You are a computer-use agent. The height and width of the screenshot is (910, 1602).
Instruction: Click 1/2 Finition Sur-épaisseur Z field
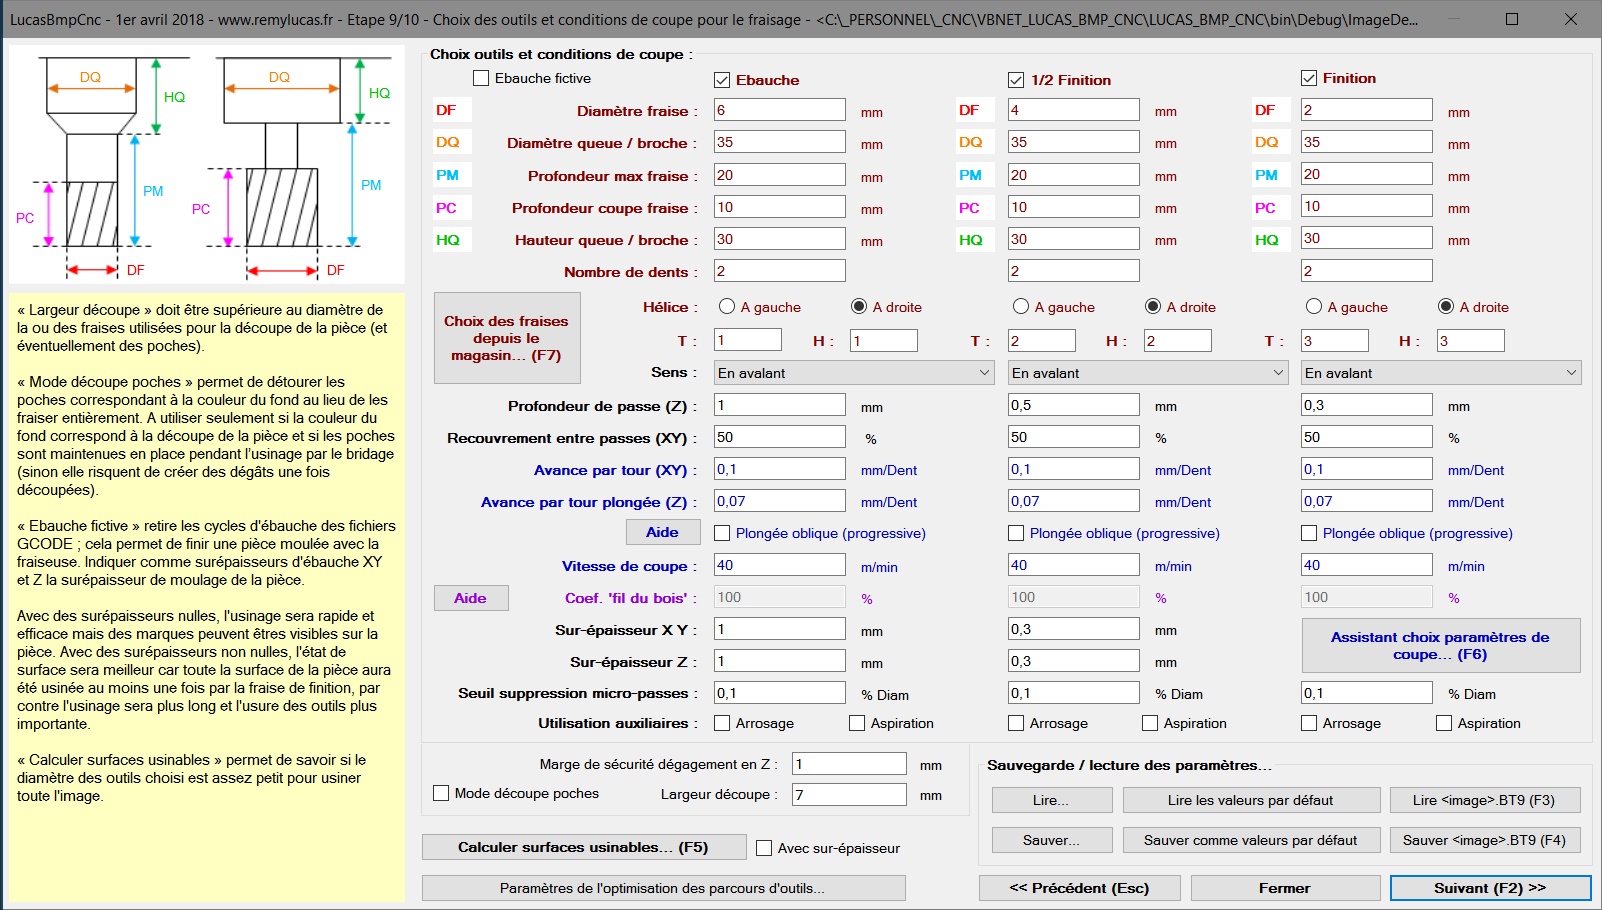[1074, 661]
